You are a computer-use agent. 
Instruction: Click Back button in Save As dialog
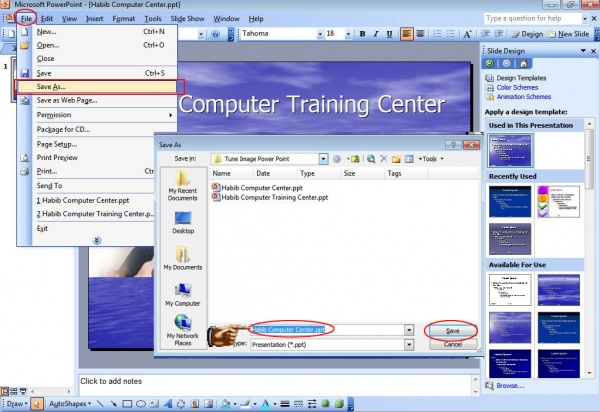tap(337, 159)
